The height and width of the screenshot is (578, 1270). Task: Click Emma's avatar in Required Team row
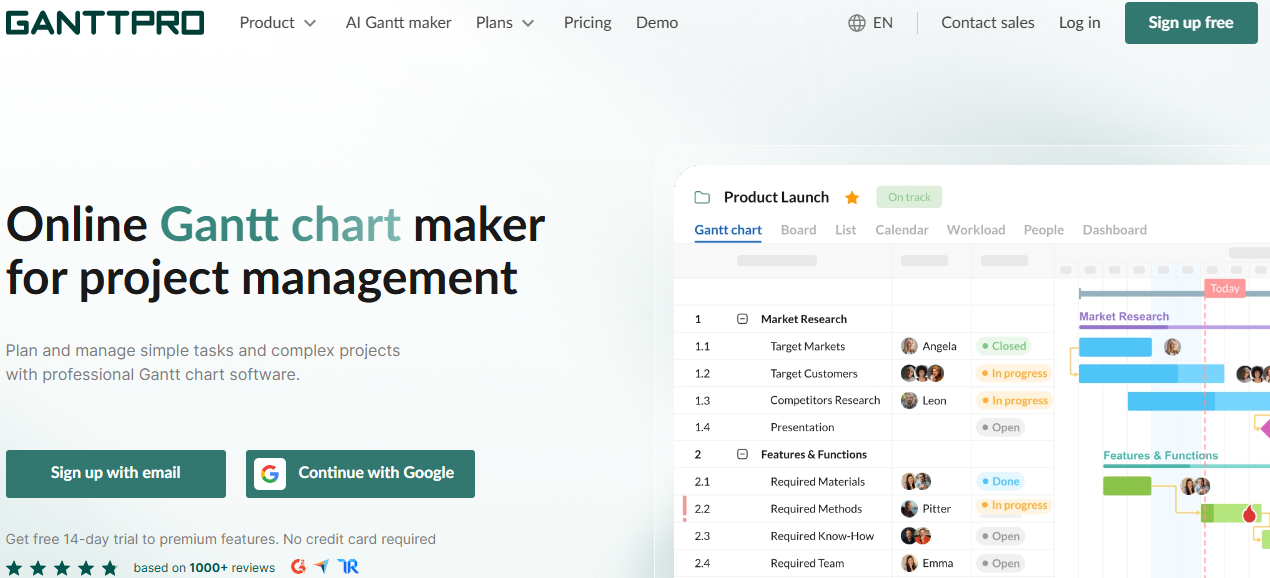909,563
